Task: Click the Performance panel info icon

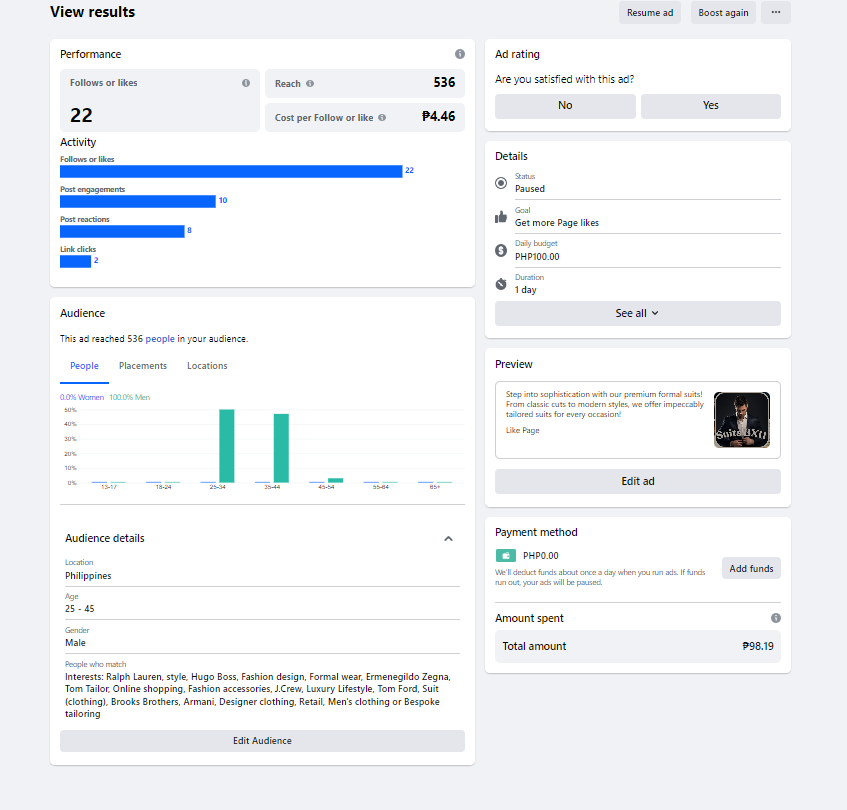Action: point(460,54)
